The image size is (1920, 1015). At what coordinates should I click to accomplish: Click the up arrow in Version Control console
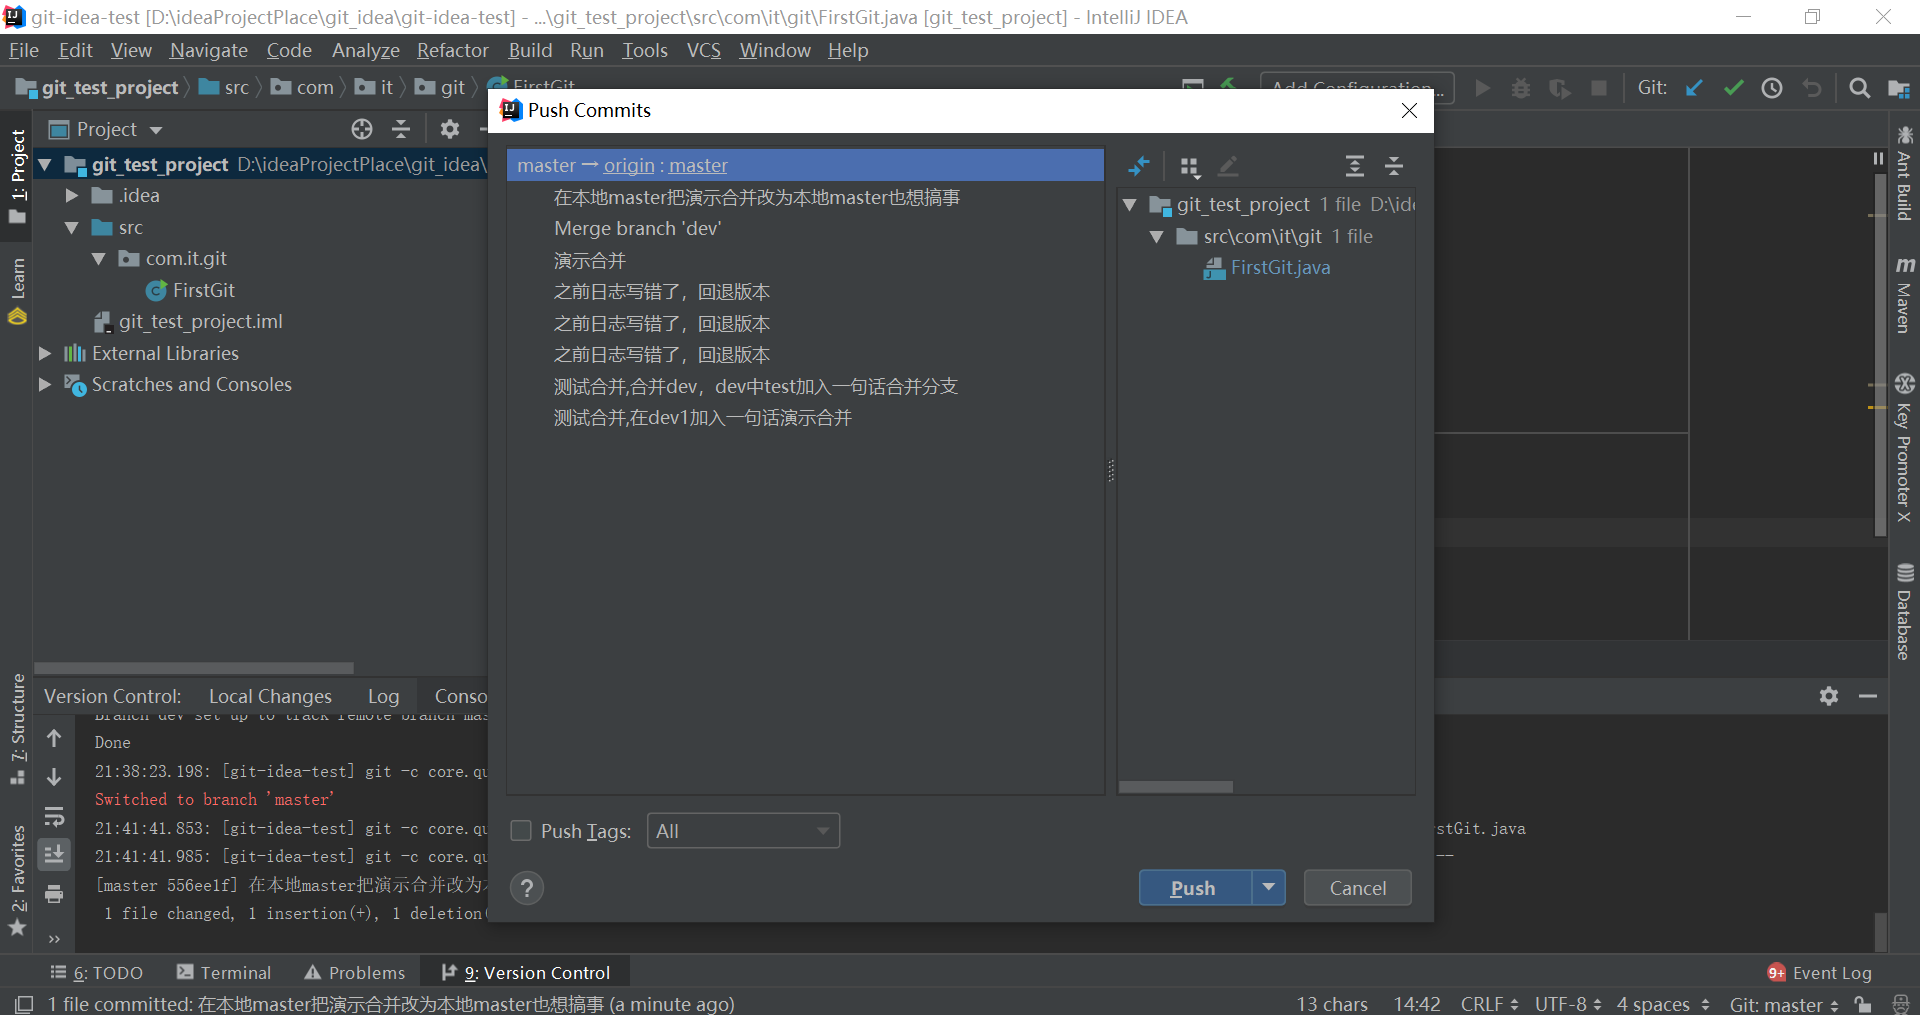tap(54, 738)
